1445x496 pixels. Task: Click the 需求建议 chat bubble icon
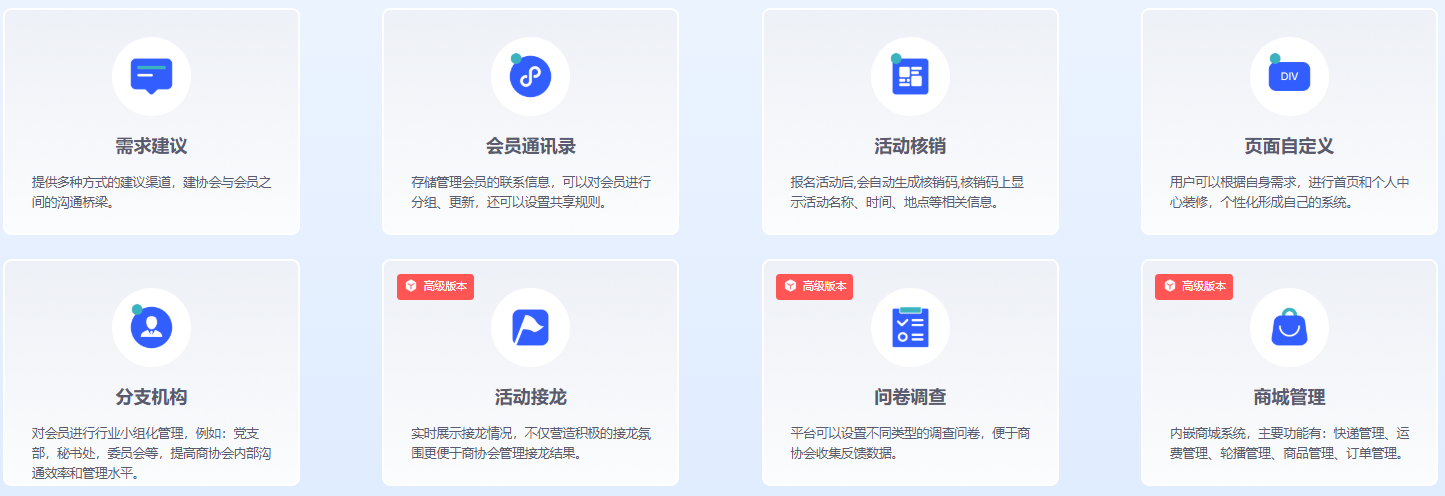coord(151,76)
